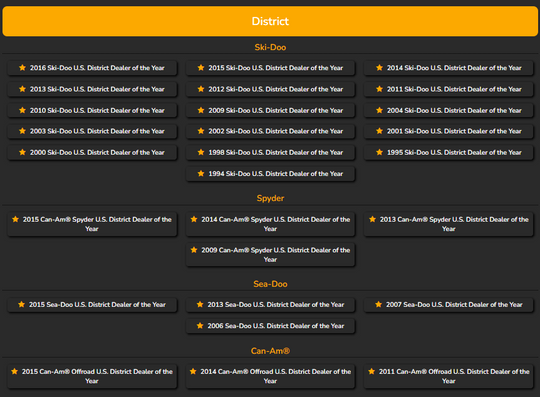Image resolution: width=540 pixels, height=397 pixels.
Task: Select 2012 Ski-Doo U.S. District Dealer text
Action: [x=276, y=89]
